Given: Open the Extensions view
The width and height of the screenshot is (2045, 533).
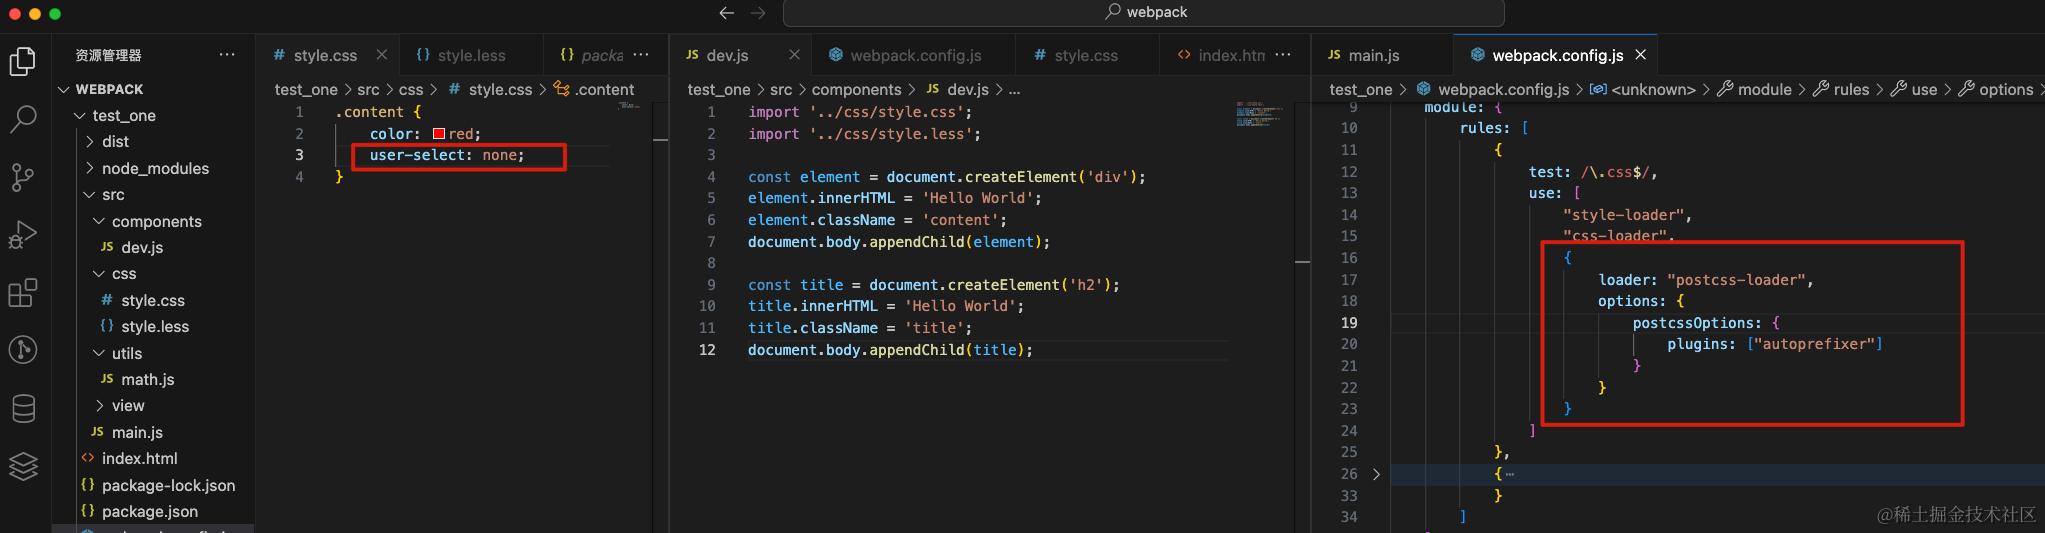Looking at the screenshot, I should (x=23, y=292).
